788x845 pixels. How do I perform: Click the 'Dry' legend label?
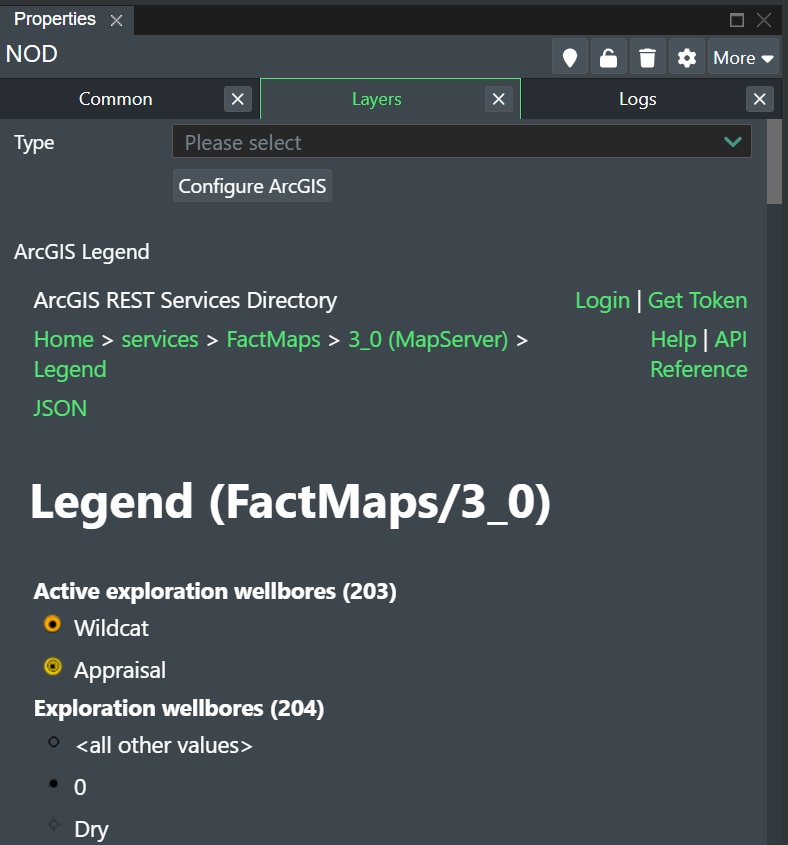[x=91, y=829]
